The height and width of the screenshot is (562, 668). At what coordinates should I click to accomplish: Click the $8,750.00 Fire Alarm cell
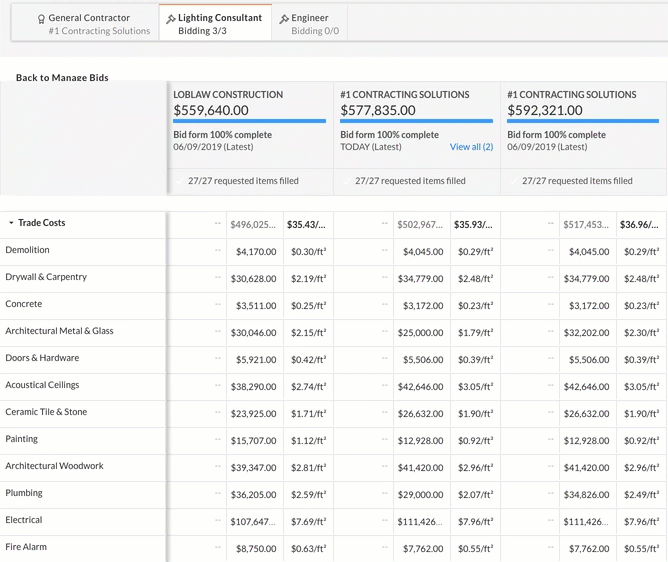(x=255, y=549)
